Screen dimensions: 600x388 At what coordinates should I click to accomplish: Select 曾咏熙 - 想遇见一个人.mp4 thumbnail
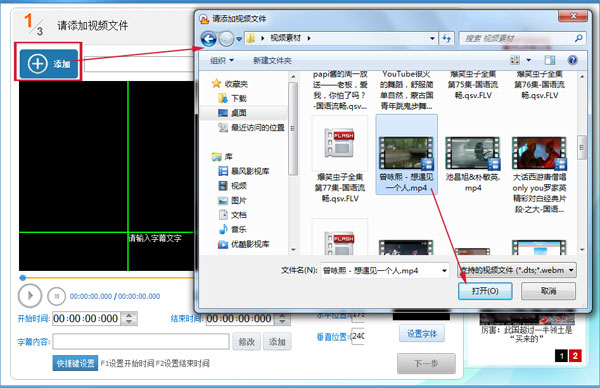point(406,154)
